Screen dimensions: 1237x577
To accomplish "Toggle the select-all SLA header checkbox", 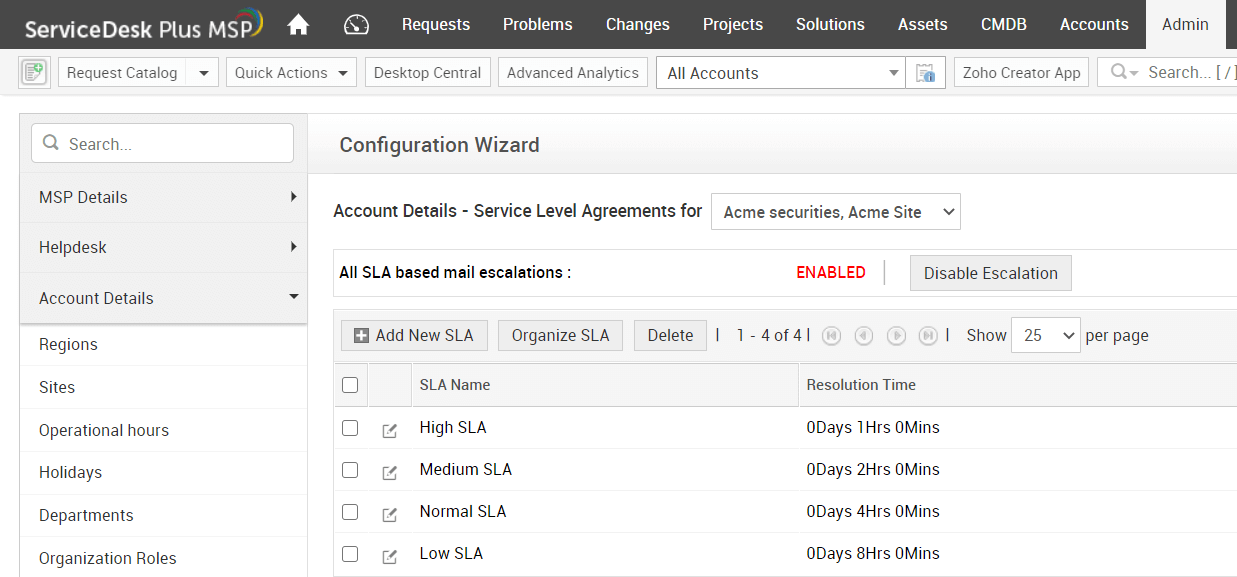I will (350, 385).
